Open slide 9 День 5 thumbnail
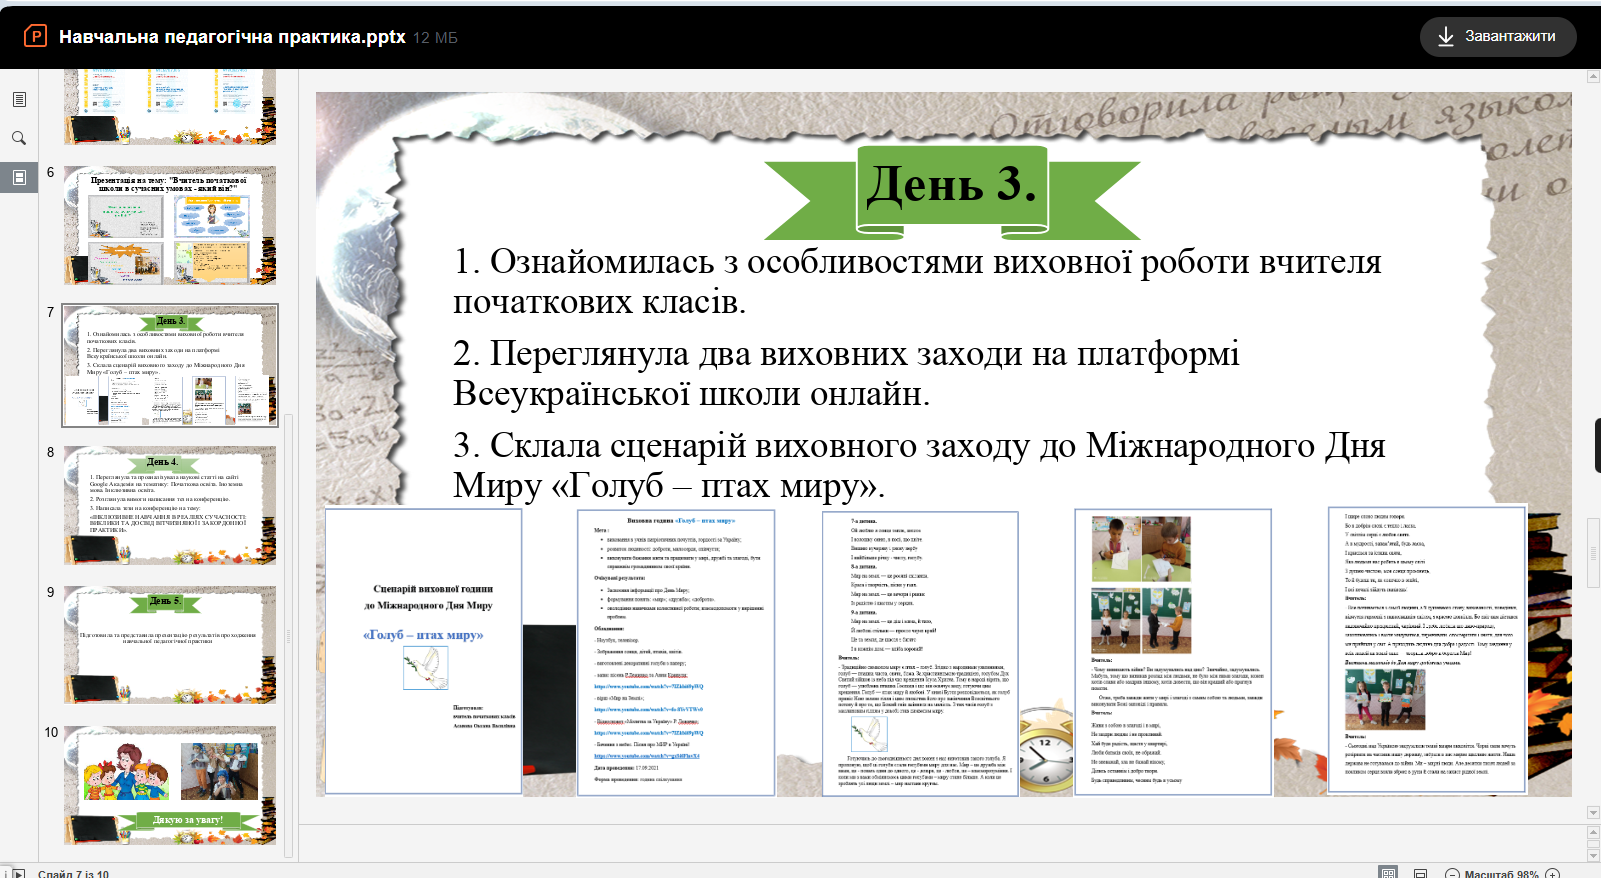1601x878 pixels. pyautogui.click(x=170, y=645)
